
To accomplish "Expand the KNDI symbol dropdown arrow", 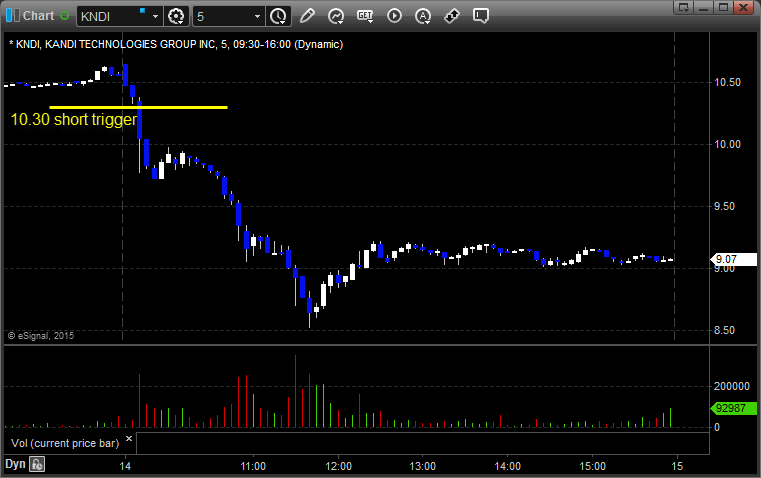I will [x=155, y=16].
